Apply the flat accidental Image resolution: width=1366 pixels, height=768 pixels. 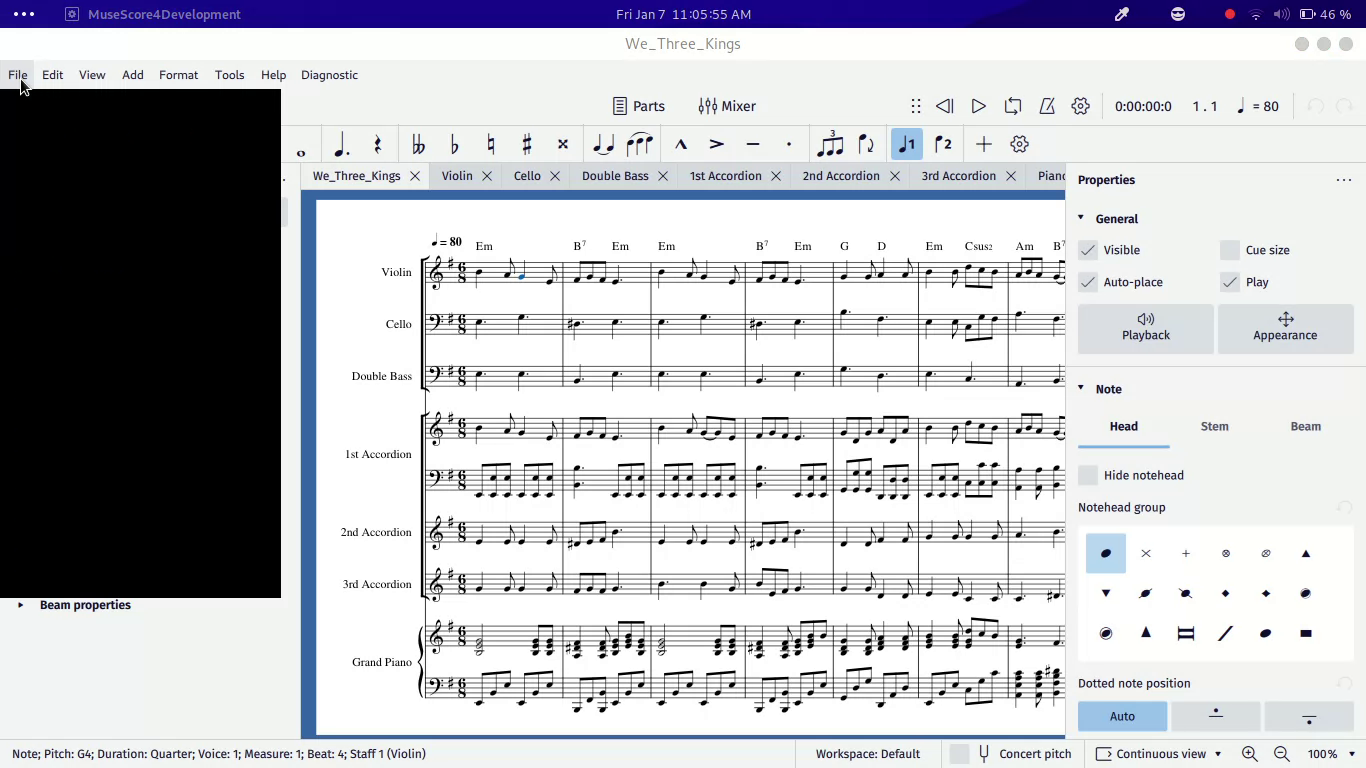tap(455, 145)
